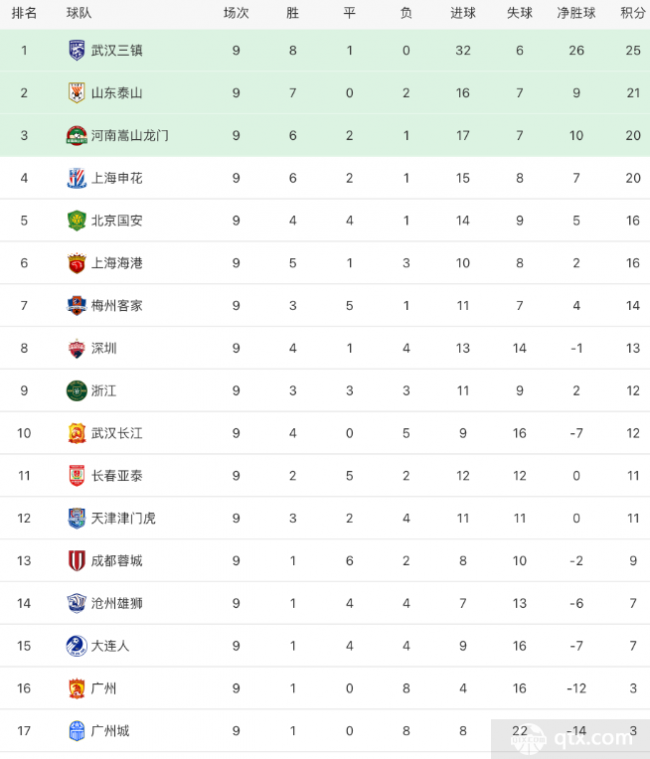Click the Guangzhou City (广州城) team badge

76,730
